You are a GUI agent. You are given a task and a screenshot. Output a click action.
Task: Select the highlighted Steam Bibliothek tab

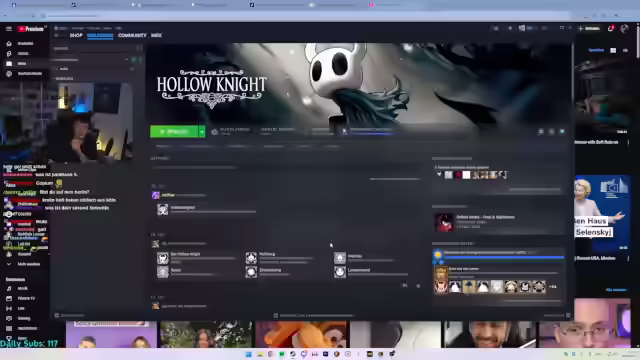tap(100, 36)
